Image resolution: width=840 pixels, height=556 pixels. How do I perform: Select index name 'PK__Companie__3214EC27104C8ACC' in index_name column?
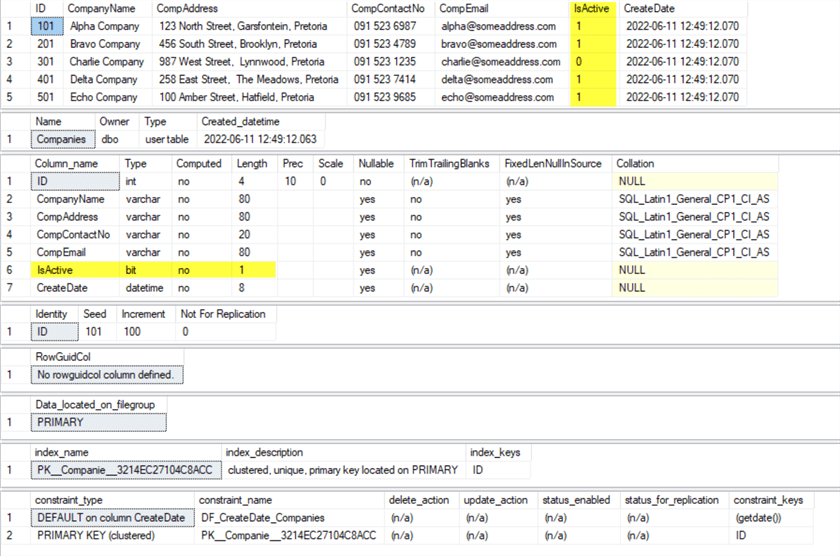[126, 470]
